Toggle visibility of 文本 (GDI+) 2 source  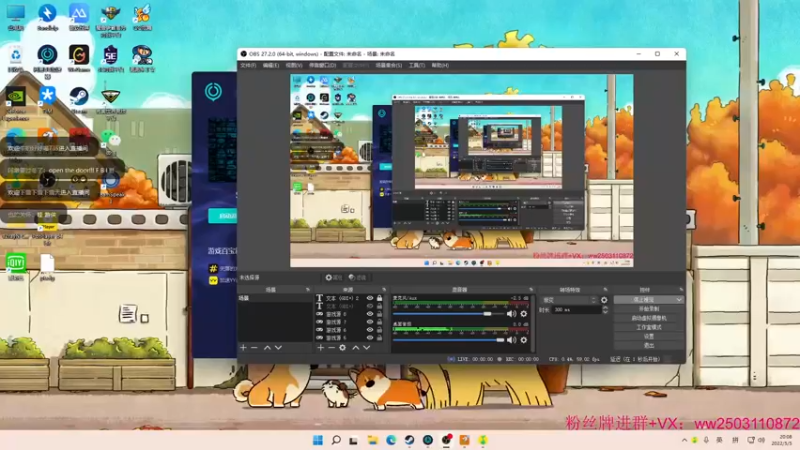(x=370, y=298)
